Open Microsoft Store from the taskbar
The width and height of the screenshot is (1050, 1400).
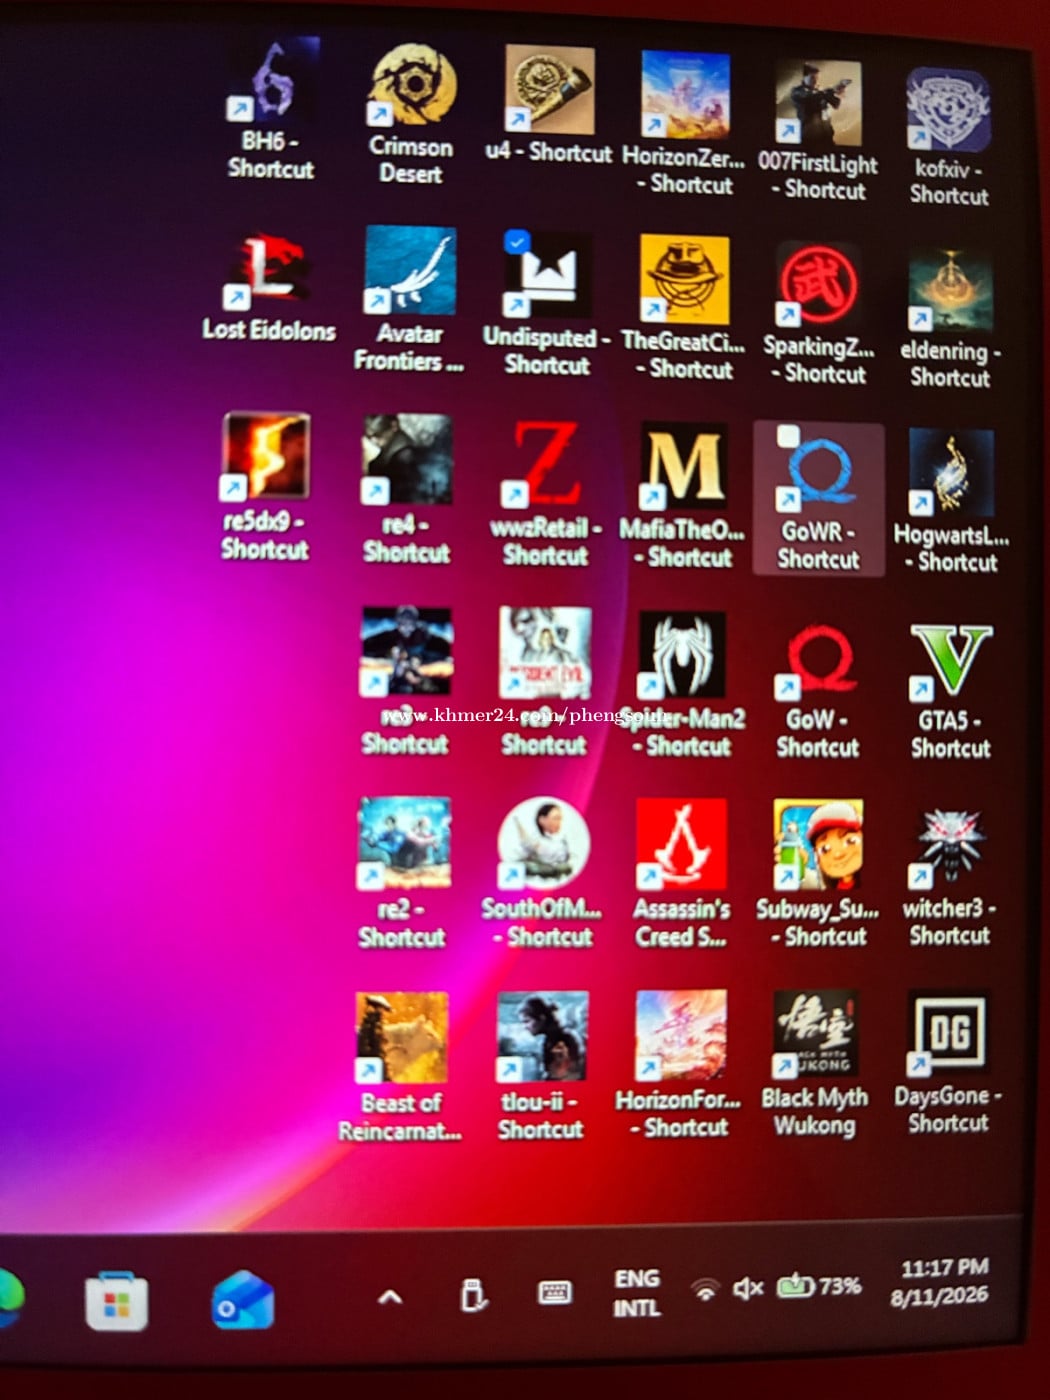[x=117, y=1301]
